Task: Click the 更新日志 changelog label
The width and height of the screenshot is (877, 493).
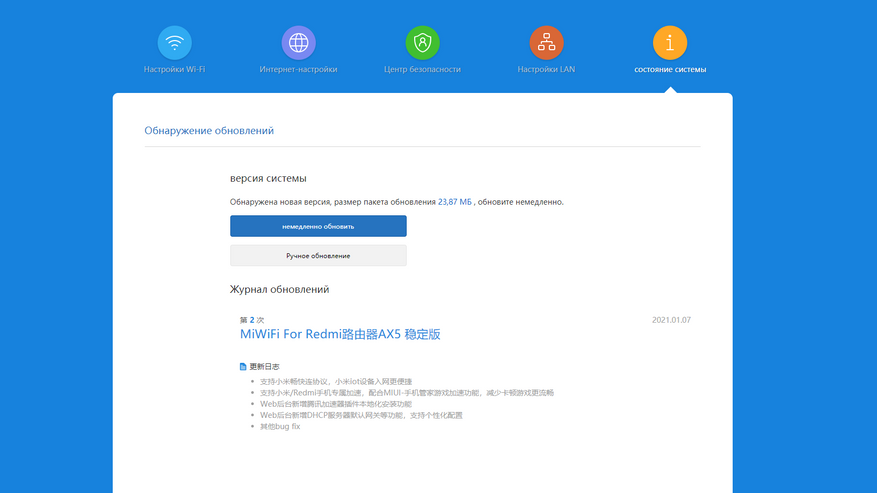Action: [x=265, y=367]
